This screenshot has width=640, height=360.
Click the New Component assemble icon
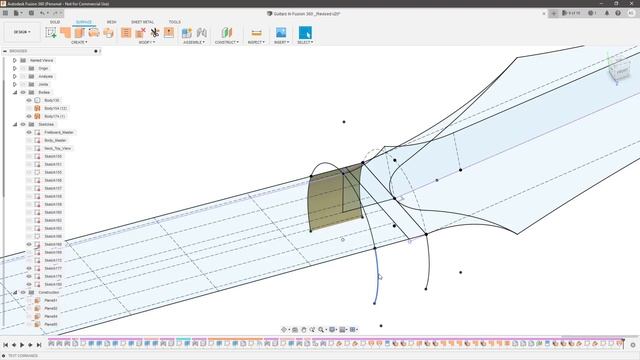pyautogui.click(x=187, y=33)
